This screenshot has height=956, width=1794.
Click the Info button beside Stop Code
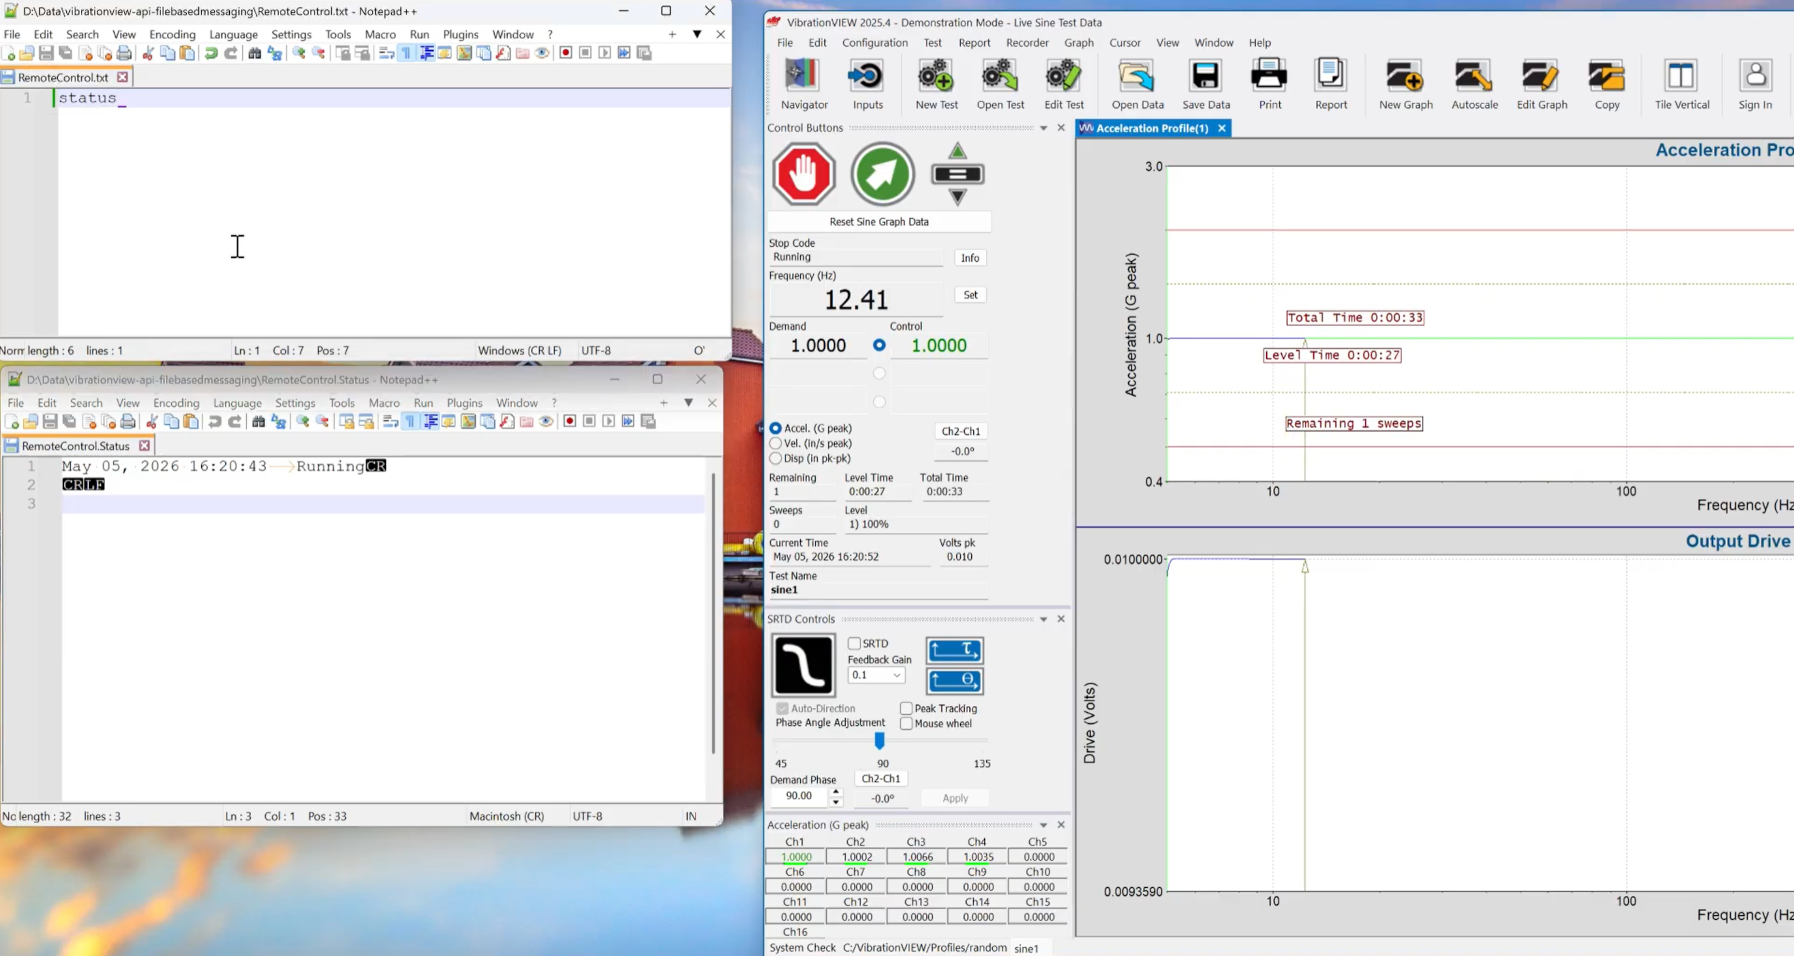click(x=970, y=258)
